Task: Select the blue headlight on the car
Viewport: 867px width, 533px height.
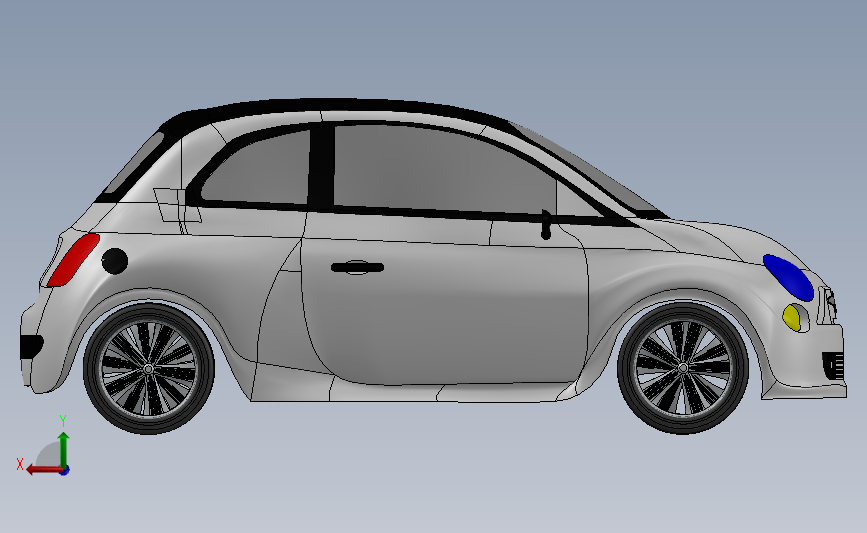Action: pyautogui.click(x=788, y=277)
